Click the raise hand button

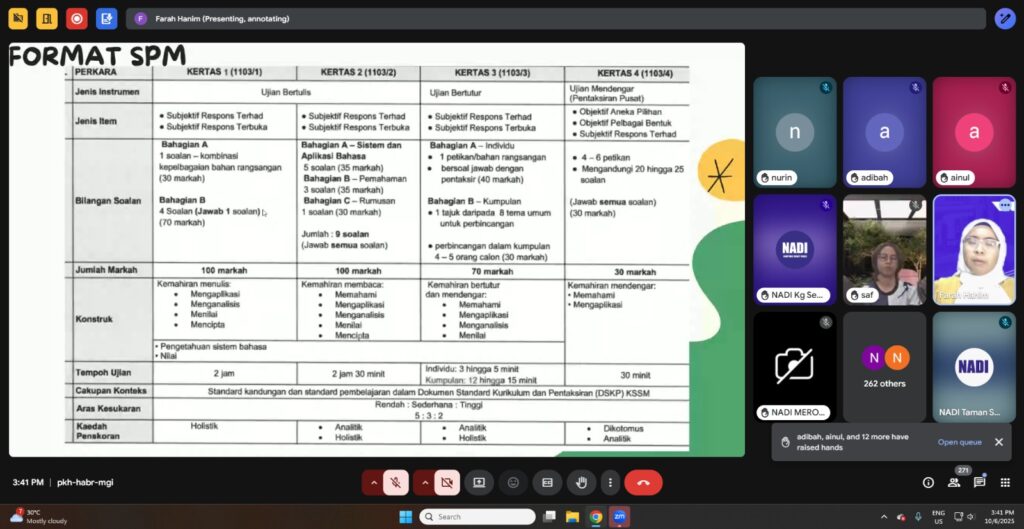click(x=581, y=483)
